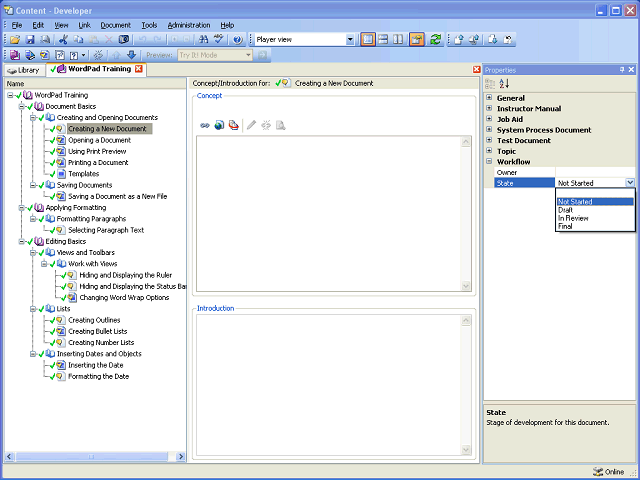Viewport: 640px width, 480px height.
Task: Select Using Print Preview topic
Action: [97, 151]
